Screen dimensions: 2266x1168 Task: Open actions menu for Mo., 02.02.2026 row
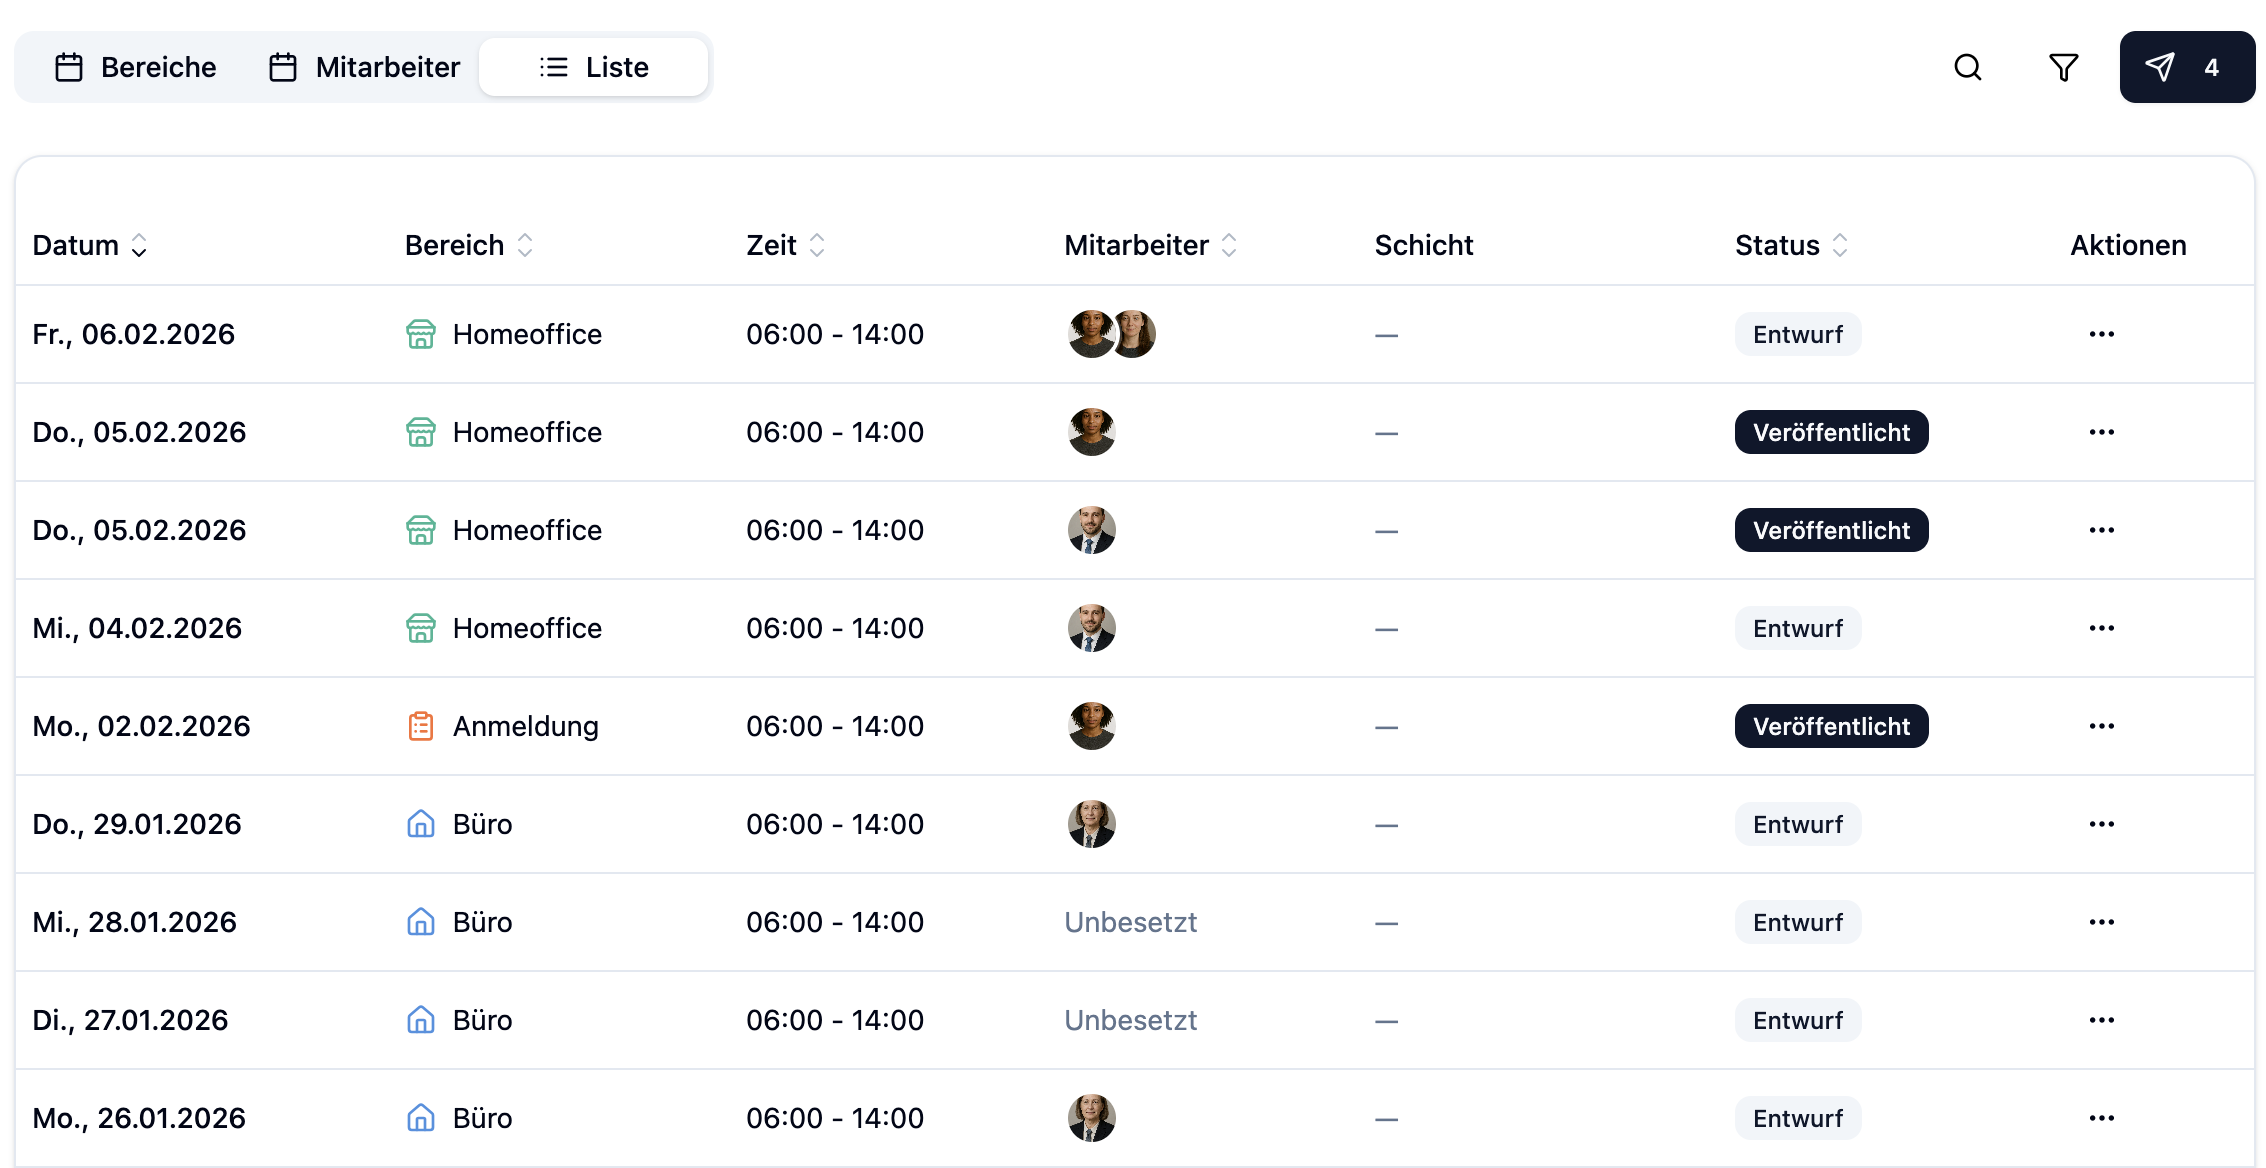point(2101,726)
